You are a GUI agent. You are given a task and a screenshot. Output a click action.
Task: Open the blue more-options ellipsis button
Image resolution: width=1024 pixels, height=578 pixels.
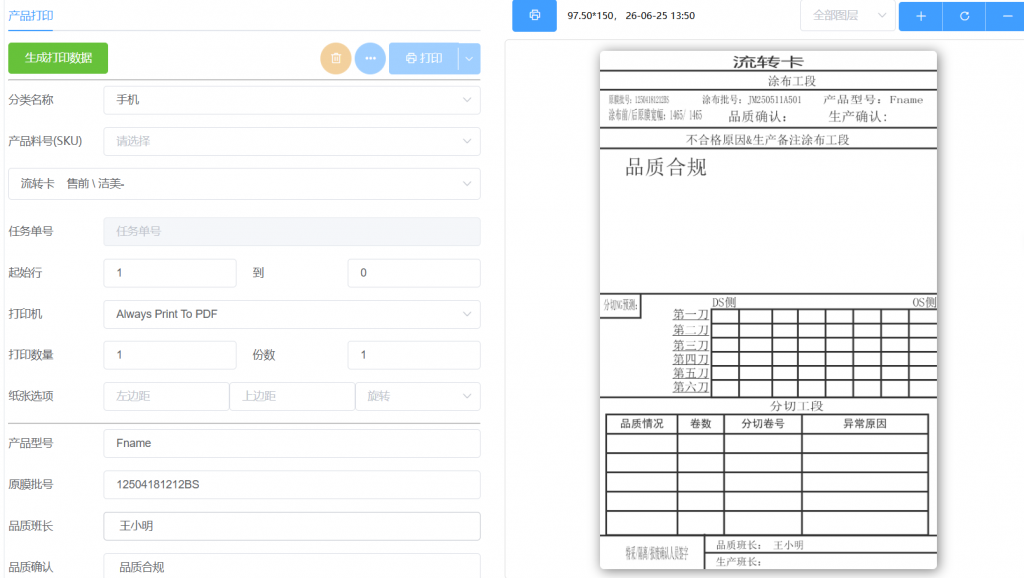370,58
